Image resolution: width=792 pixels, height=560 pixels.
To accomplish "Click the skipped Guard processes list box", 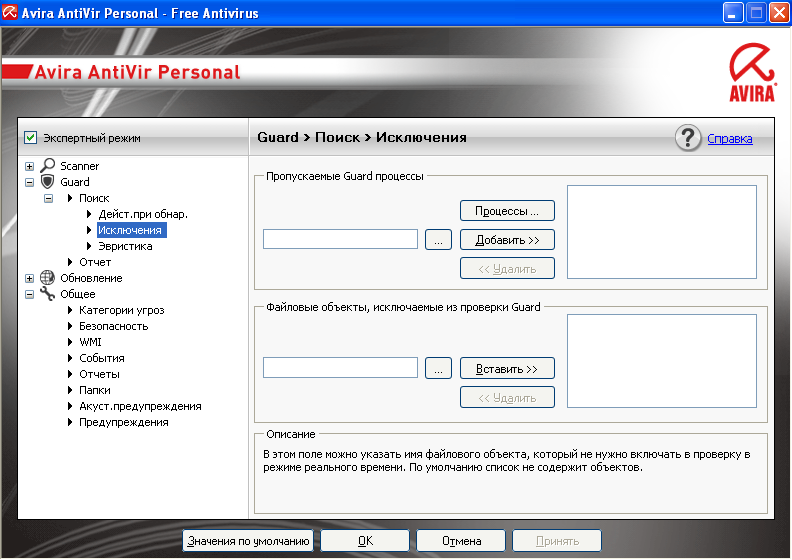I will (x=662, y=232).
